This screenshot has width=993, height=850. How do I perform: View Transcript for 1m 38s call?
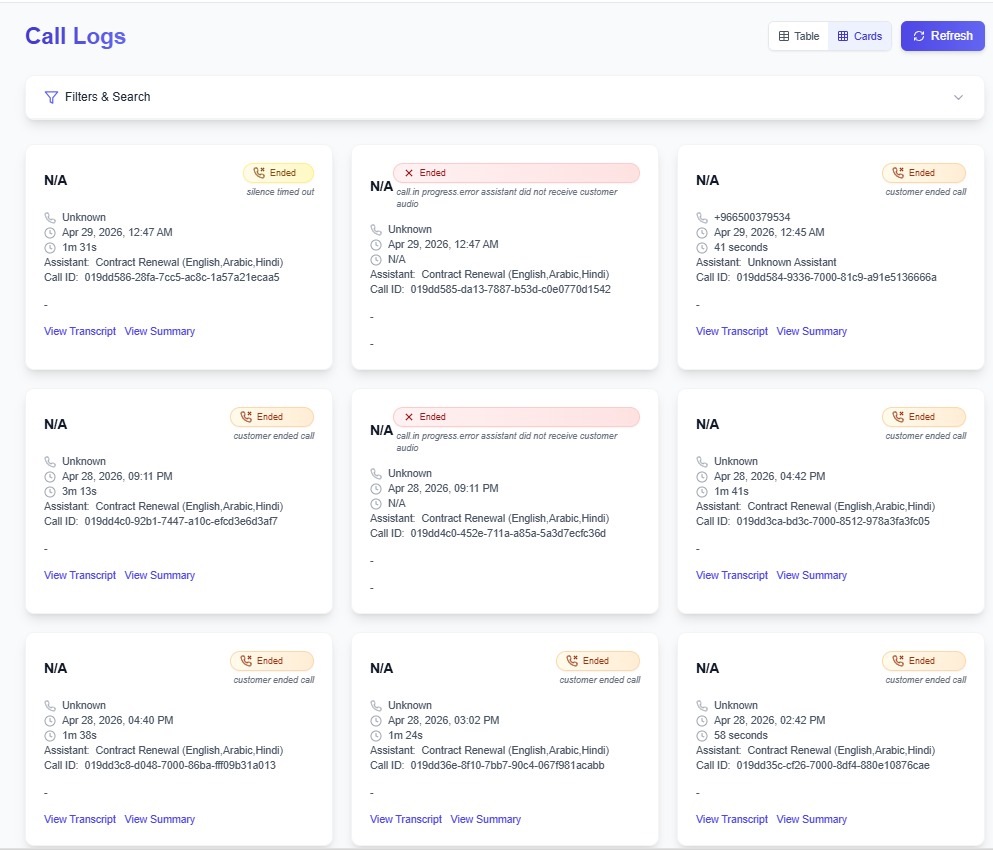(80, 819)
